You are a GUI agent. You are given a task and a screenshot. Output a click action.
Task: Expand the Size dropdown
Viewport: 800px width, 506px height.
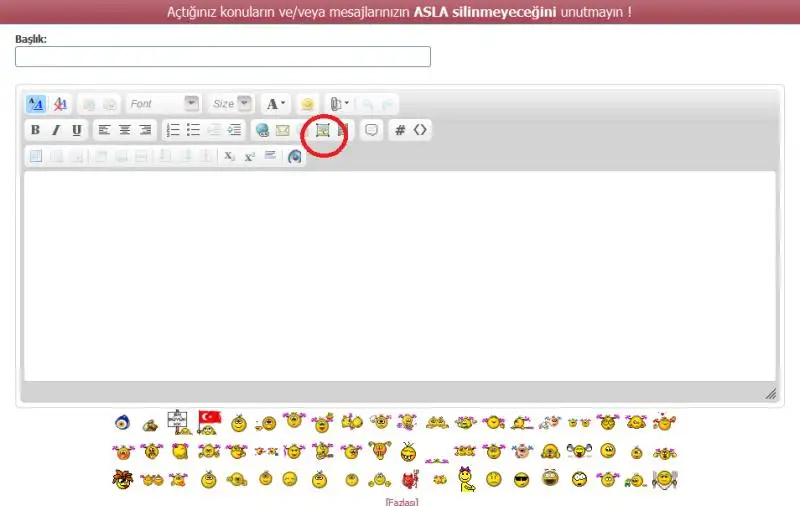(231, 104)
